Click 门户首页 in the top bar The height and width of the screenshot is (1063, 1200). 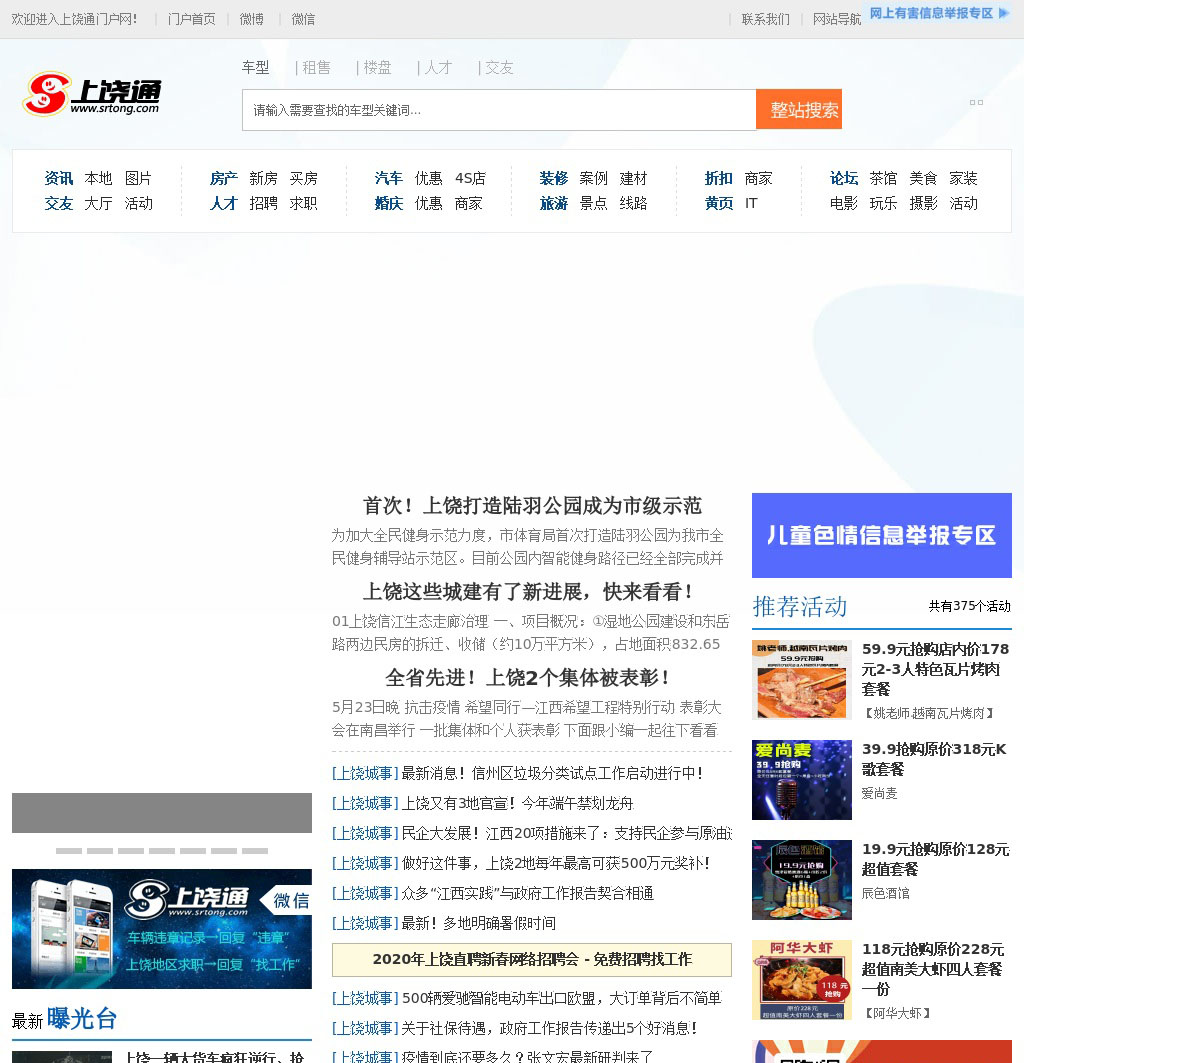(191, 19)
